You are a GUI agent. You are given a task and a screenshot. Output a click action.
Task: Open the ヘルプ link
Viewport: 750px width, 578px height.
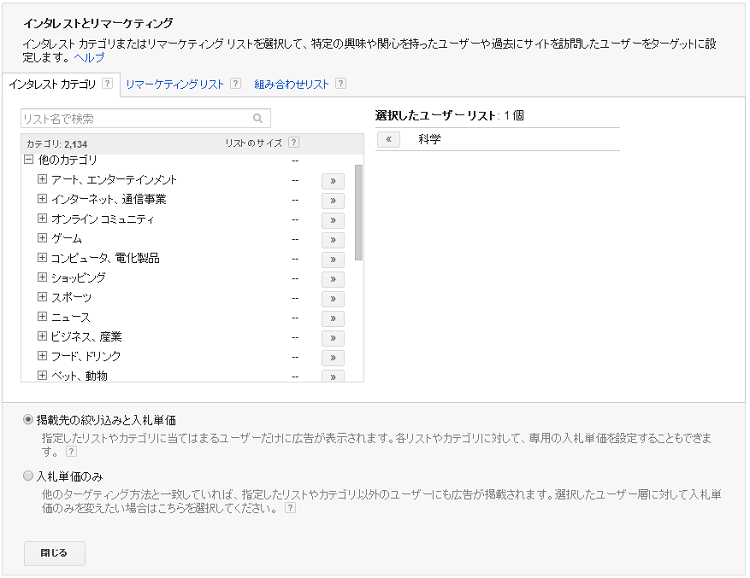coord(89,57)
